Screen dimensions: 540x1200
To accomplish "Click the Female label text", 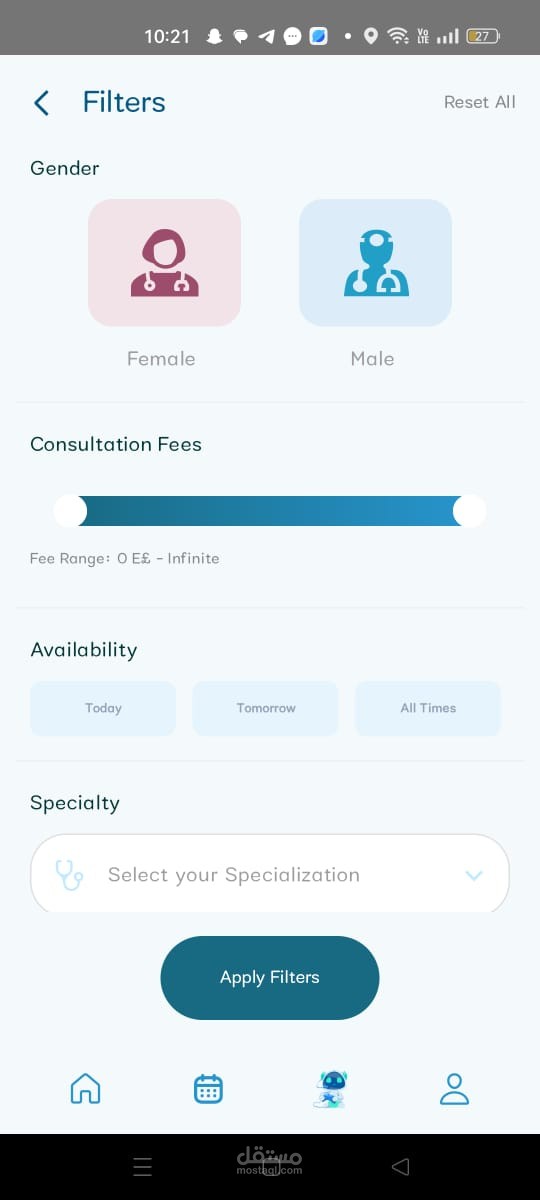I will [161, 359].
